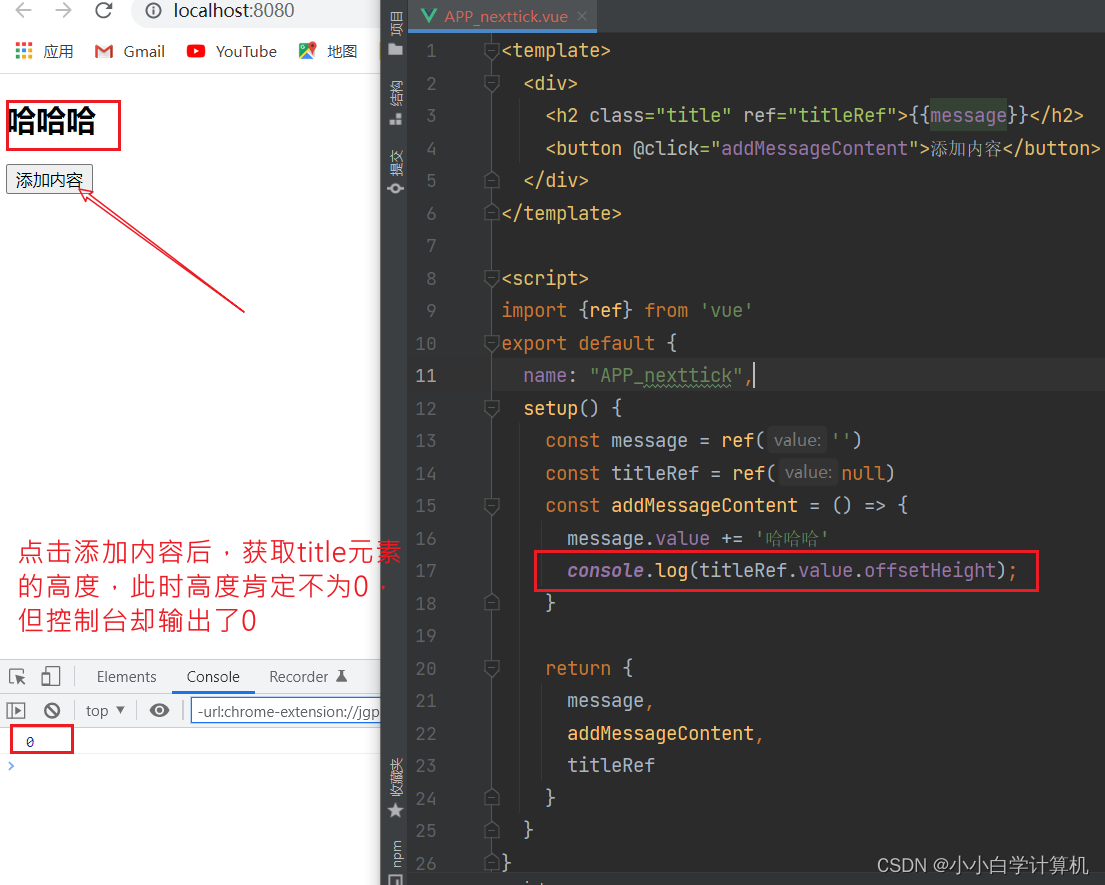This screenshot has height=885, width=1105.
Task: Open the 提交 commit tool window
Action: point(395,172)
